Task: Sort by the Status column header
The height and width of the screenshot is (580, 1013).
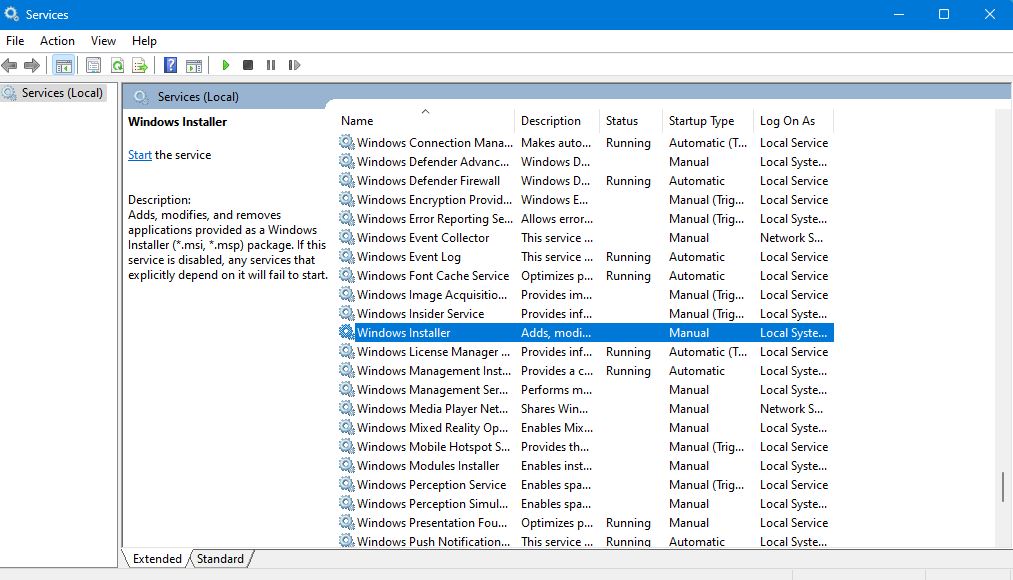Action: [631, 121]
